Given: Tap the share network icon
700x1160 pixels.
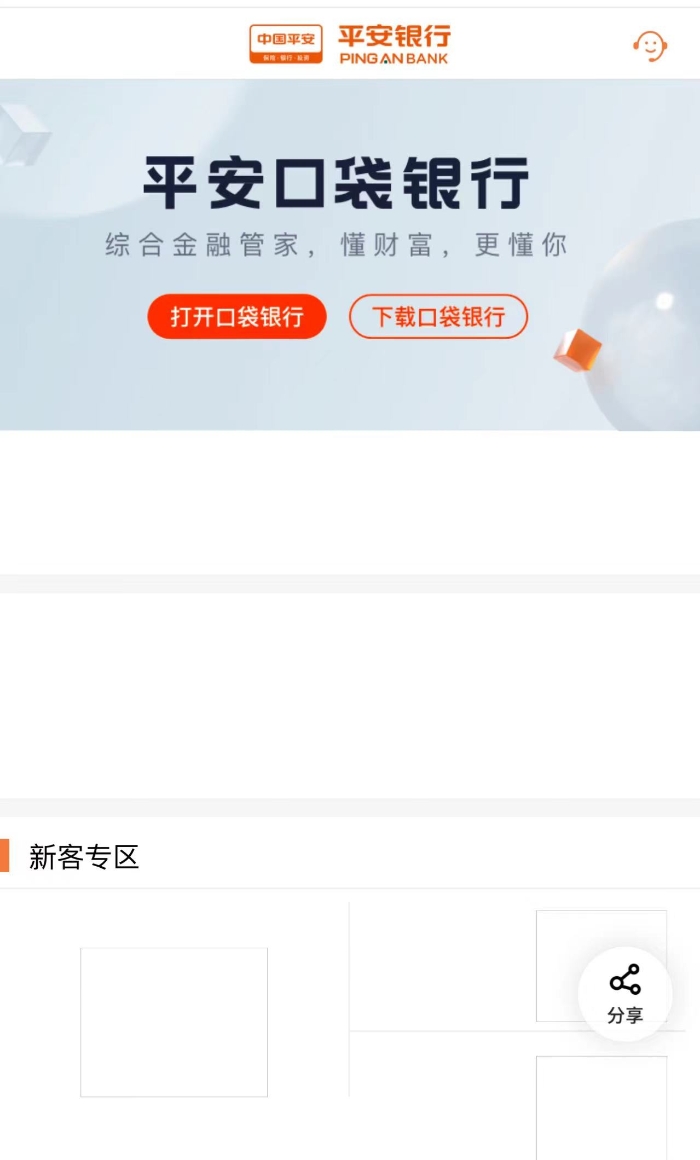Looking at the screenshot, I should coord(625,979).
